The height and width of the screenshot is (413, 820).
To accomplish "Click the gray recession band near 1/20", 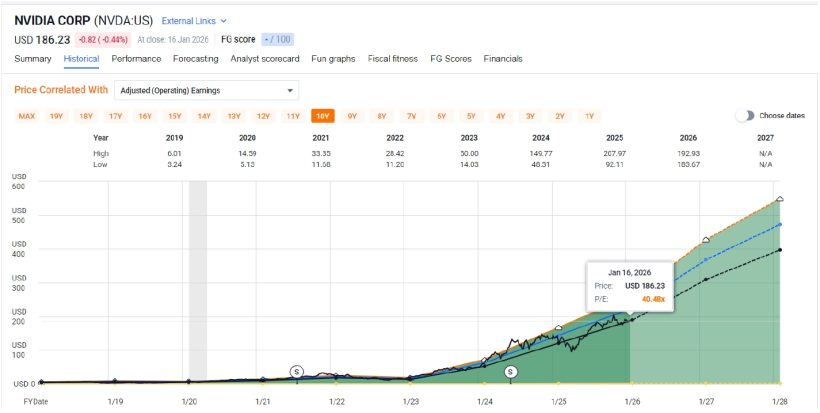I will point(197,280).
